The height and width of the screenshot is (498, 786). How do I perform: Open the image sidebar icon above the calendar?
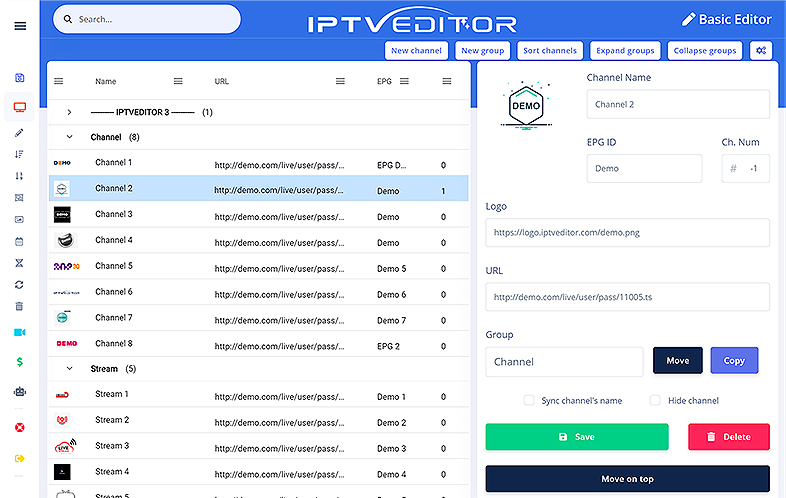point(19,219)
